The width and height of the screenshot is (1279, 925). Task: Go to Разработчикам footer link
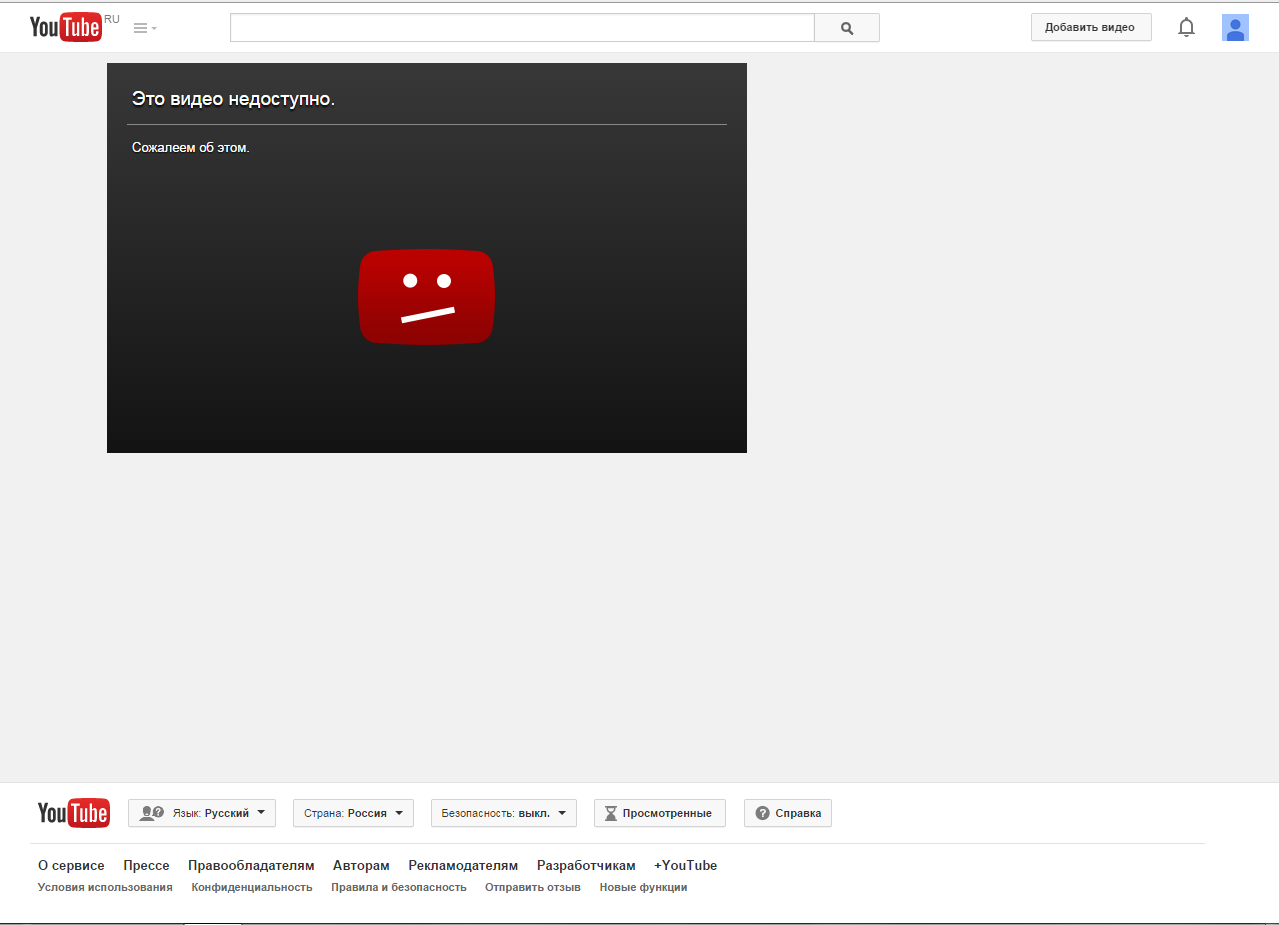[x=586, y=865]
